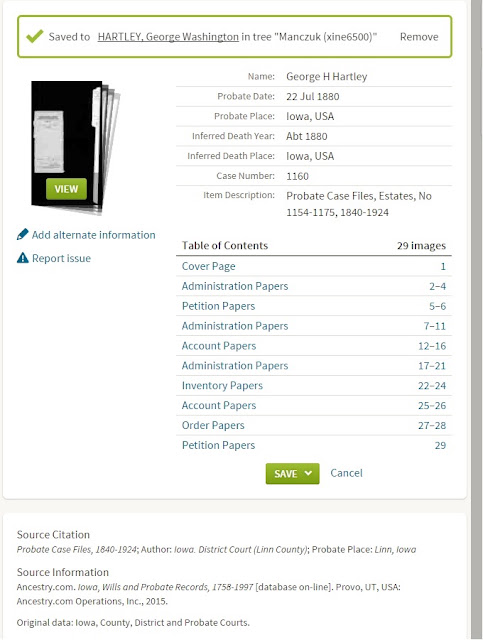Click the green checkmark saved icon
Viewport: 483px width, 640px height.
[35, 36]
